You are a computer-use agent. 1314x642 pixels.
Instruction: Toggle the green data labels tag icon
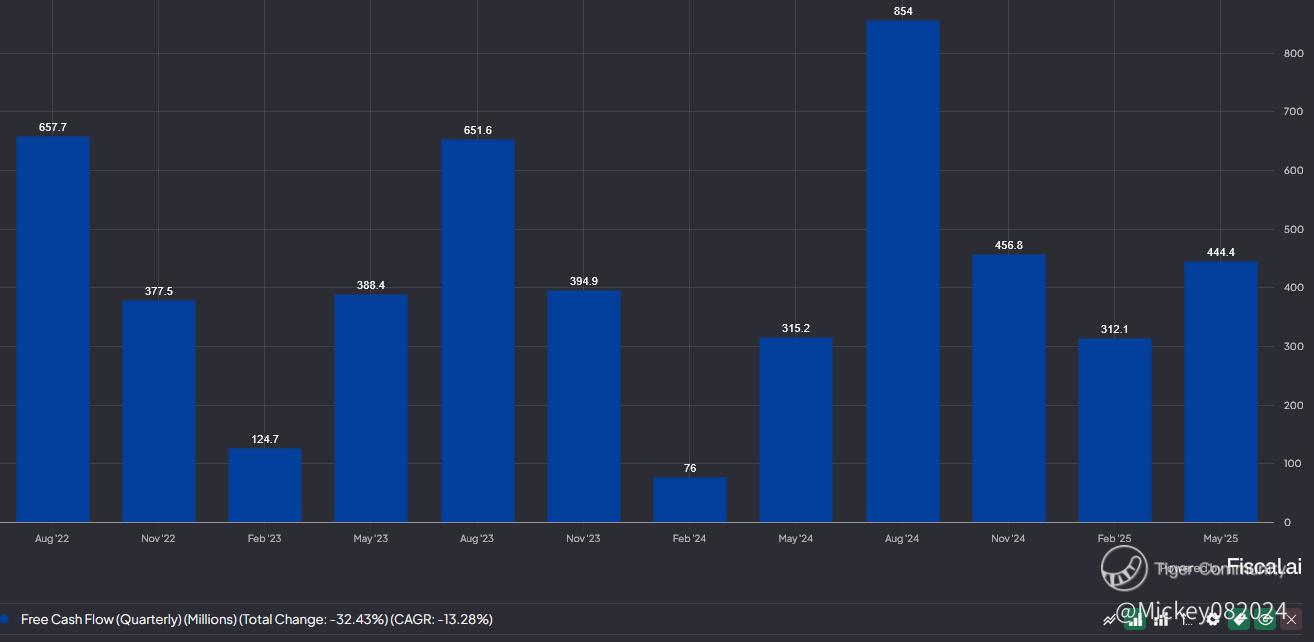[1239, 620]
